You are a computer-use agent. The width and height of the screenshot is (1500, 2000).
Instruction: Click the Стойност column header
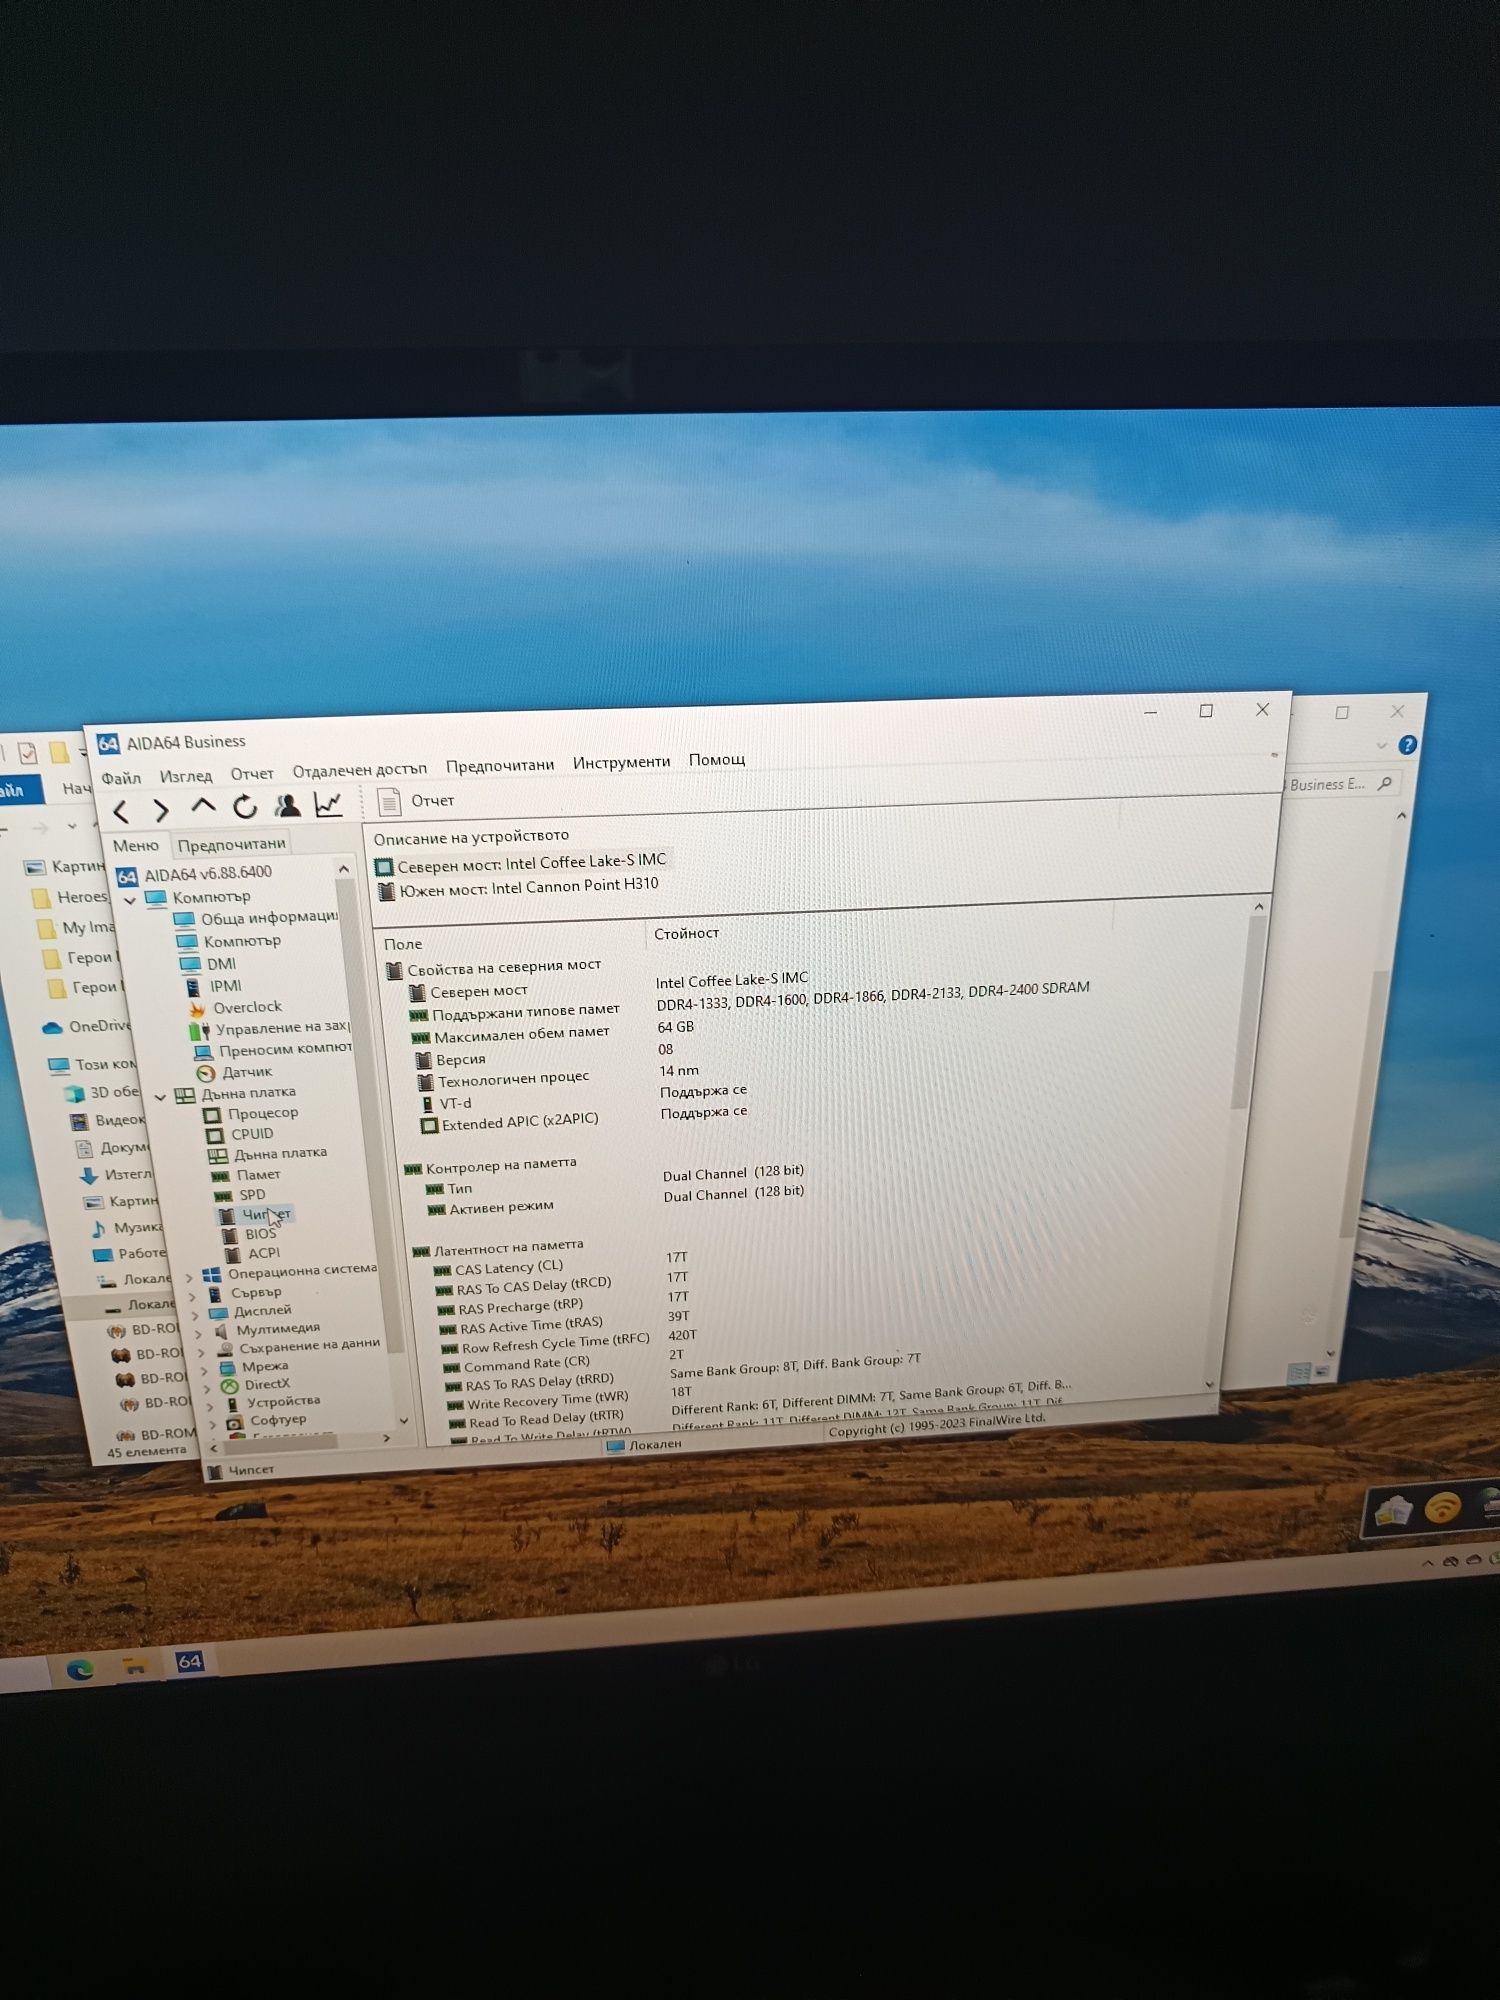pos(686,934)
